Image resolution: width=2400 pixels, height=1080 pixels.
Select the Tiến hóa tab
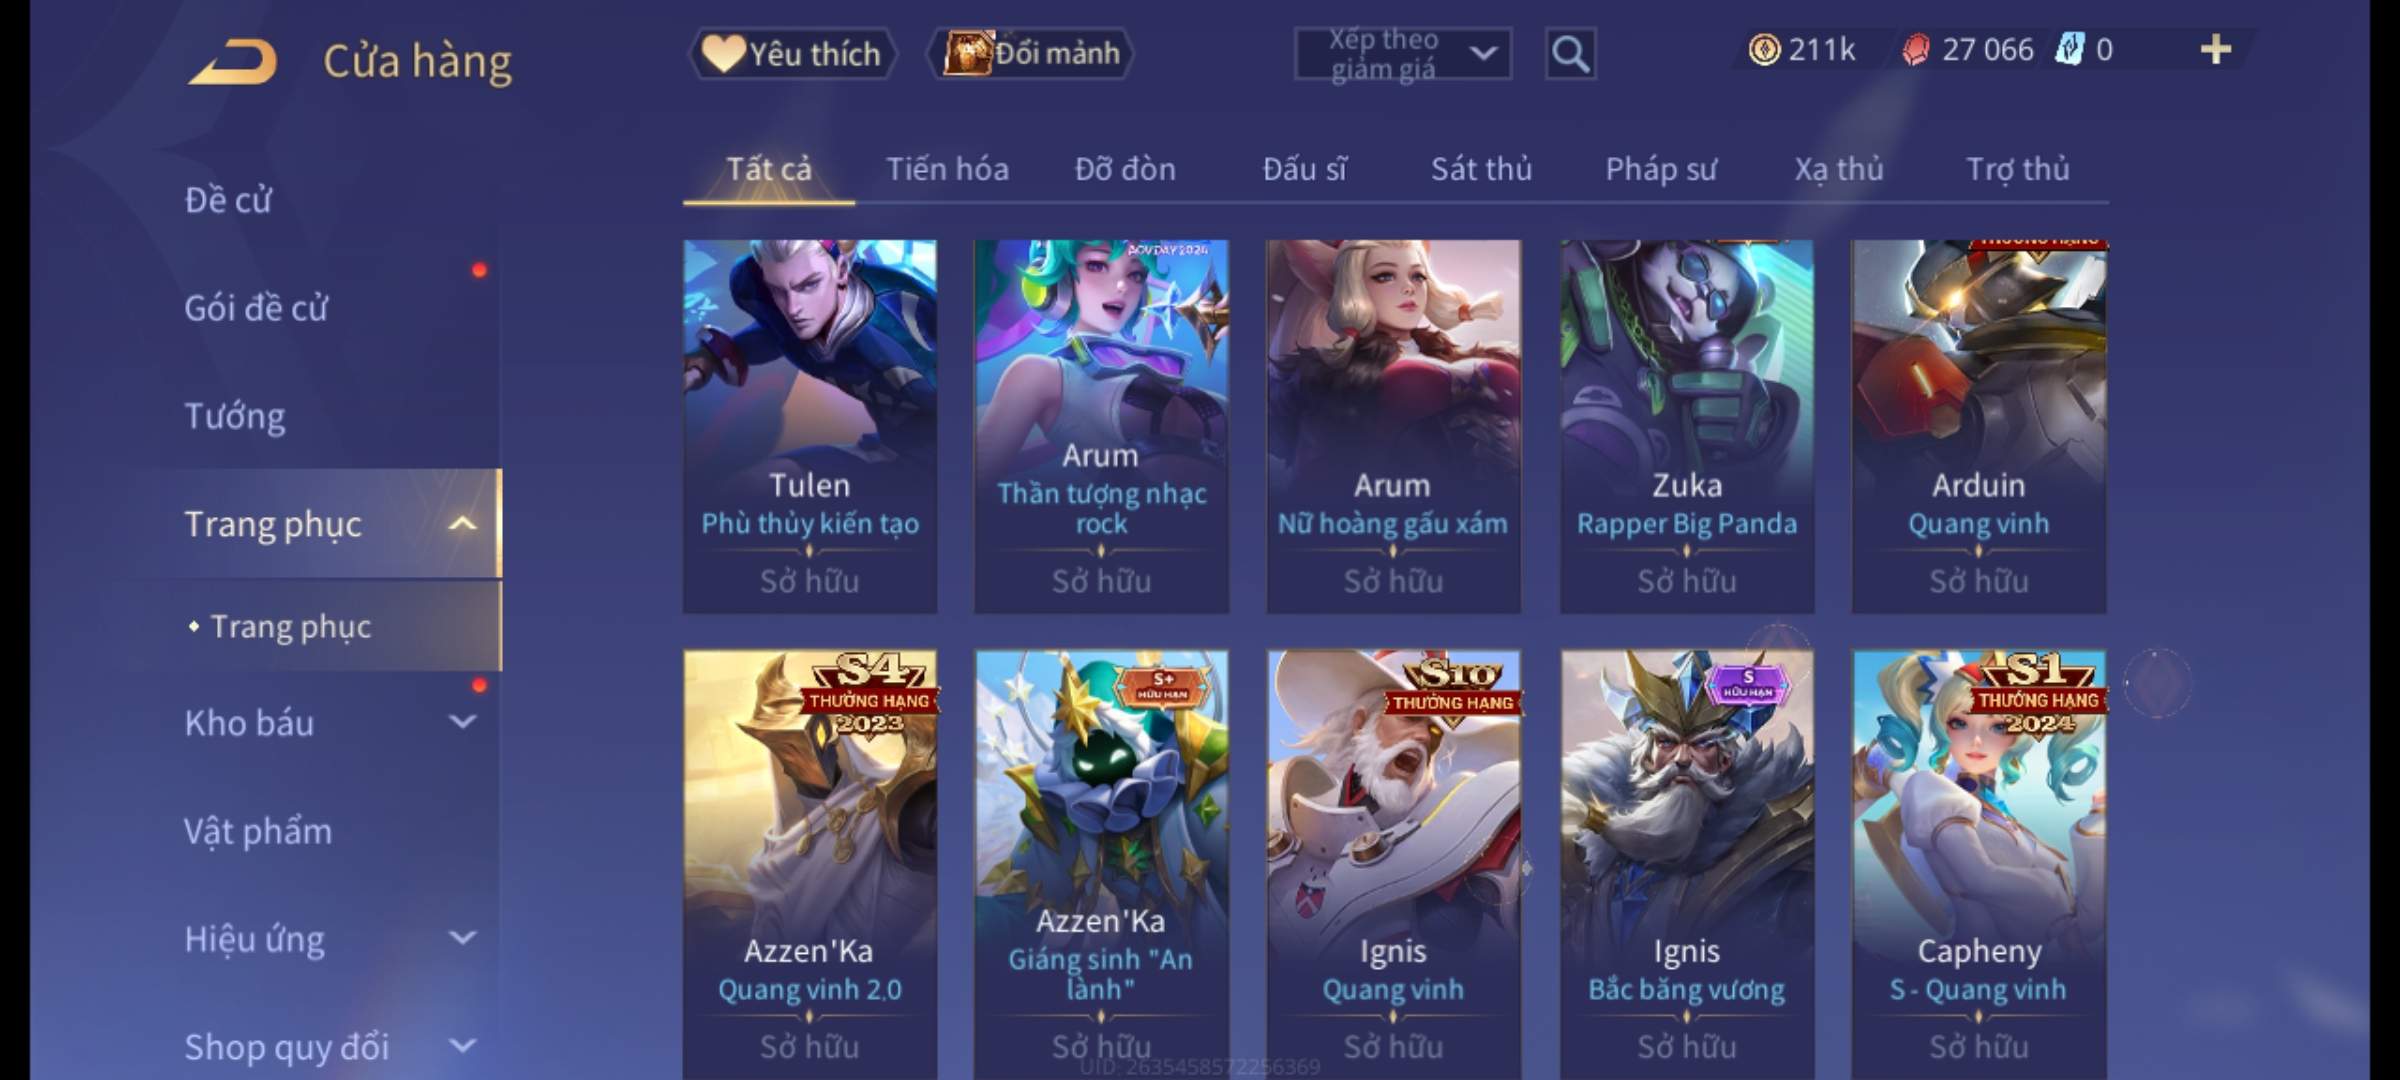coord(947,169)
